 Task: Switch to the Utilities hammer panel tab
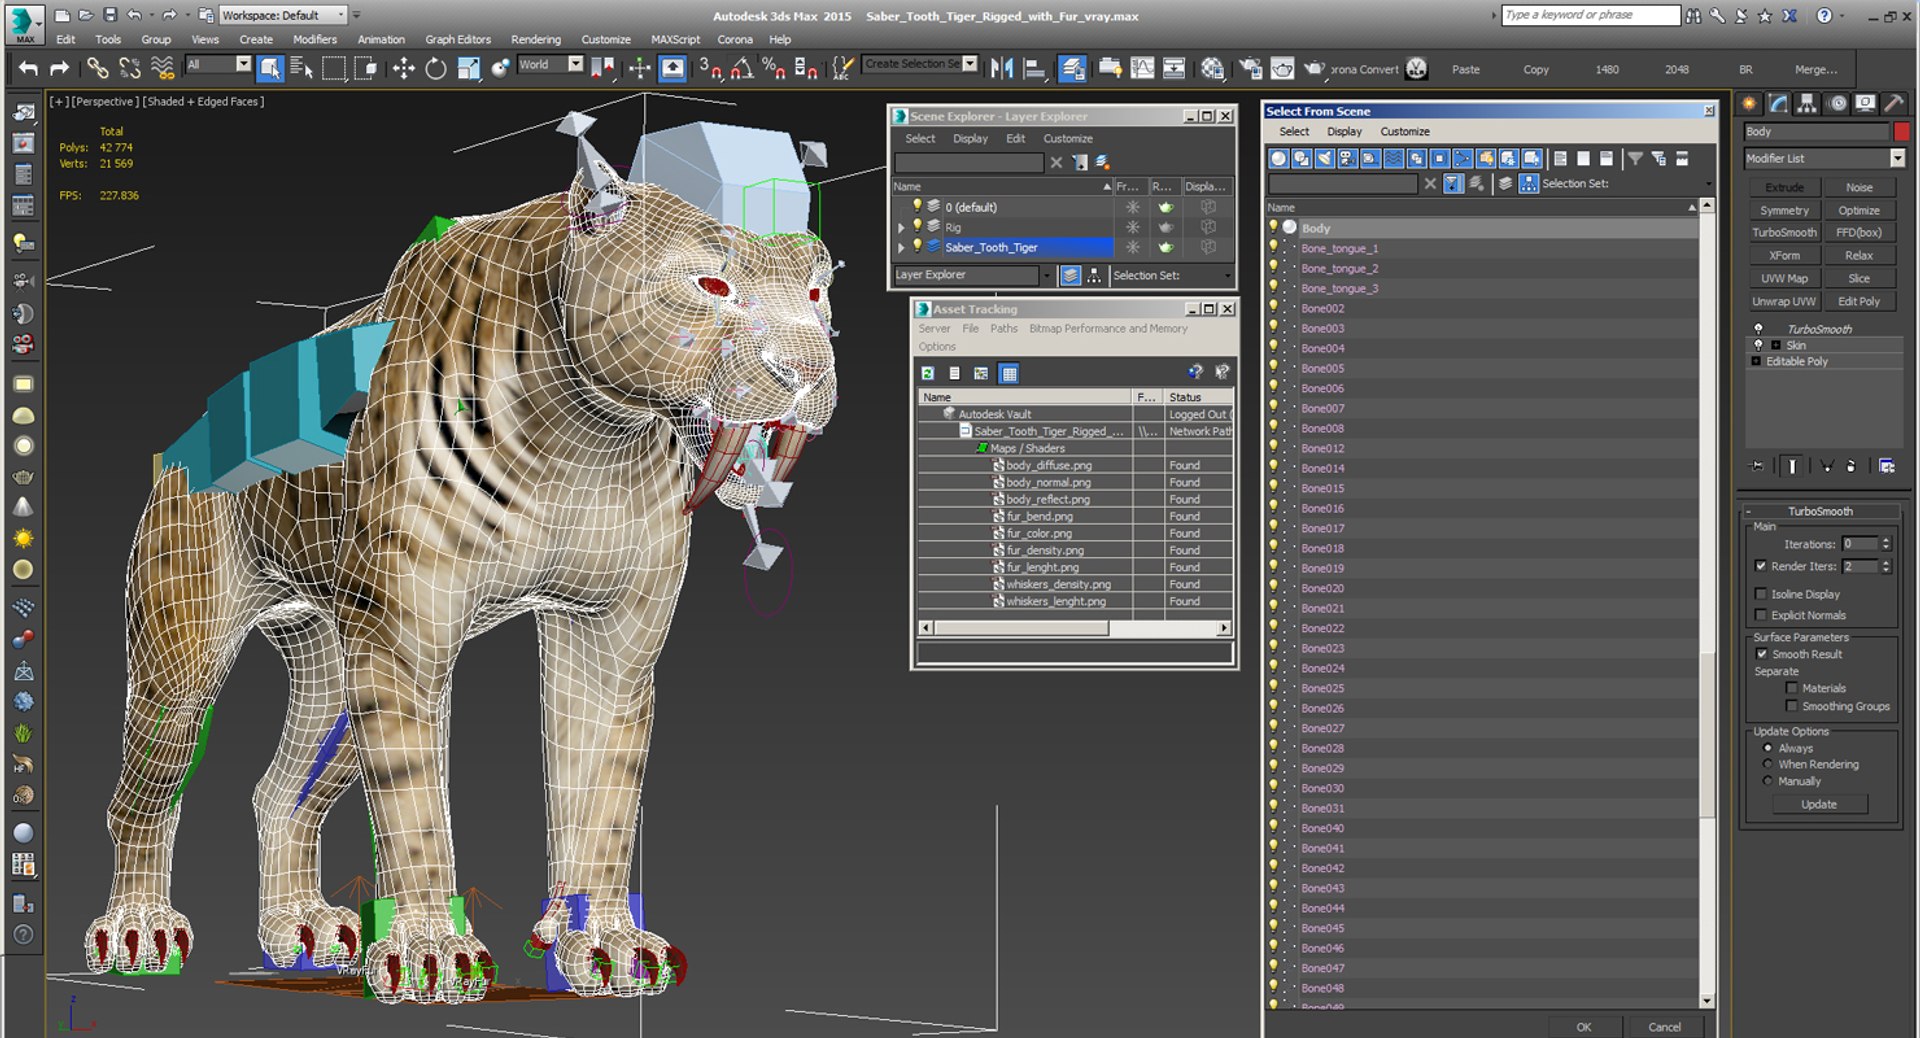(1894, 103)
